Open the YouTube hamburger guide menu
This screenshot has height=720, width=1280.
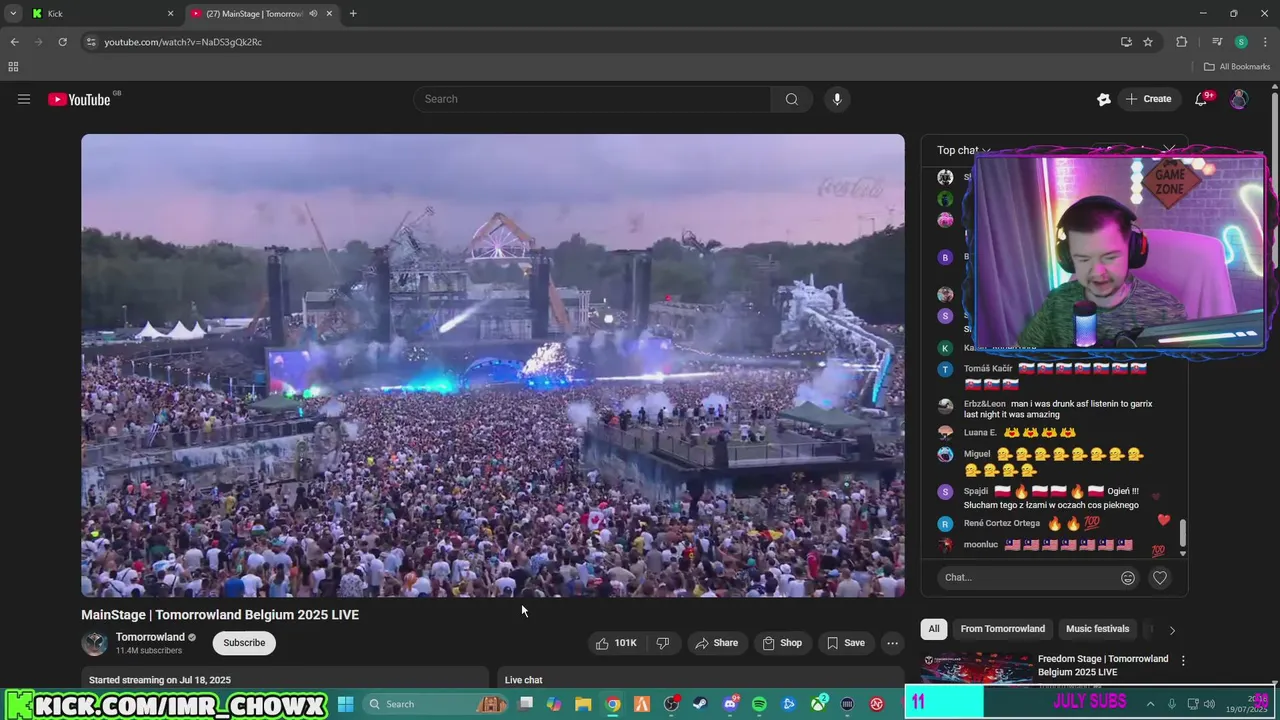[x=24, y=99]
